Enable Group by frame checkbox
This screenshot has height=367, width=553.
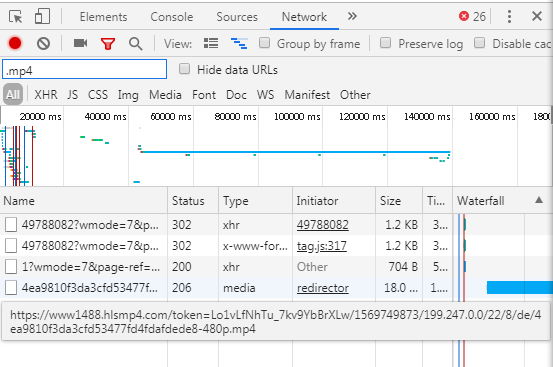coord(265,43)
